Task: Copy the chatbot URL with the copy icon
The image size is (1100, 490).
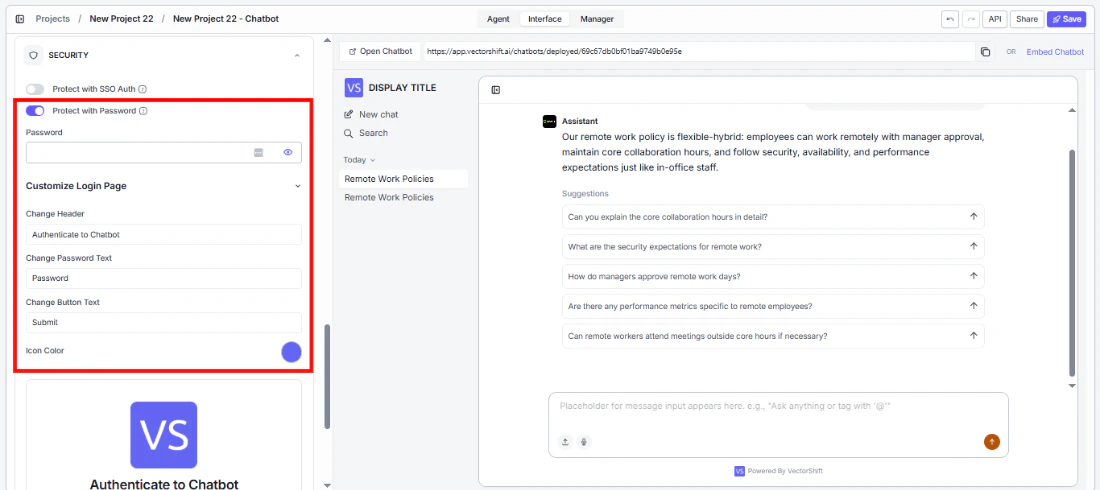Action: coord(986,52)
